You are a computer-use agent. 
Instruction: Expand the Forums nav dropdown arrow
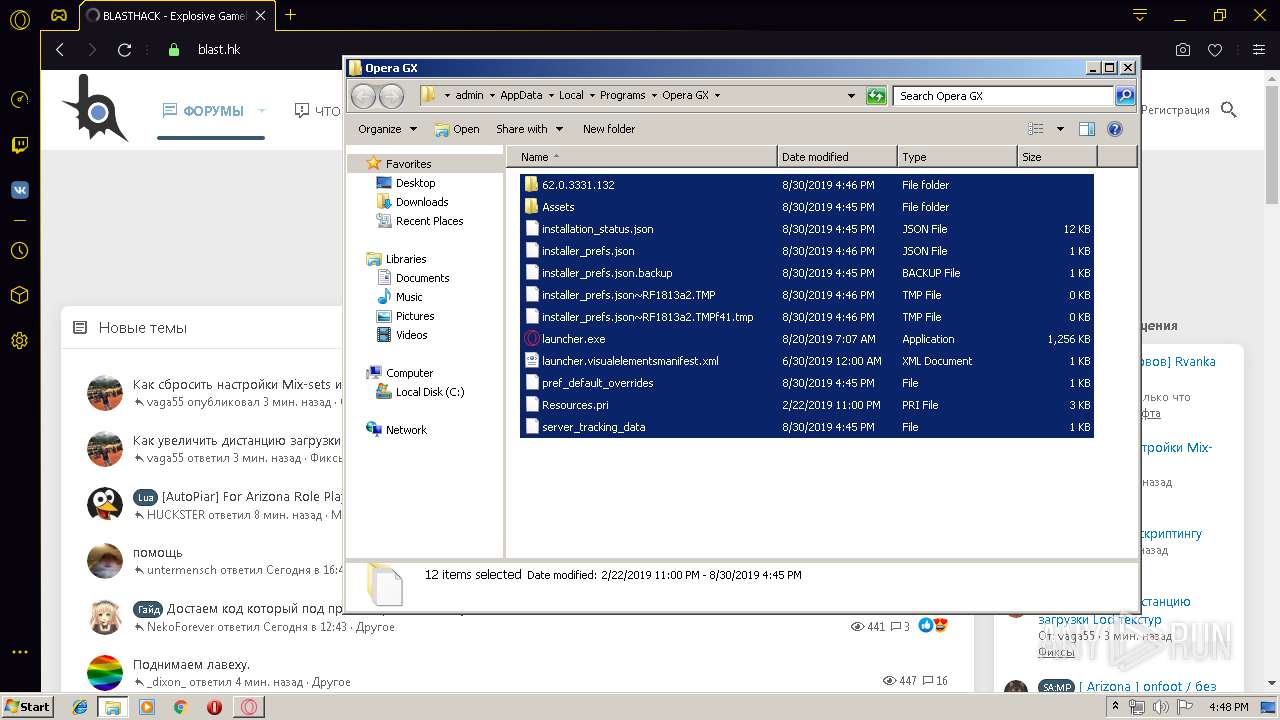pyautogui.click(x=262, y=111)
